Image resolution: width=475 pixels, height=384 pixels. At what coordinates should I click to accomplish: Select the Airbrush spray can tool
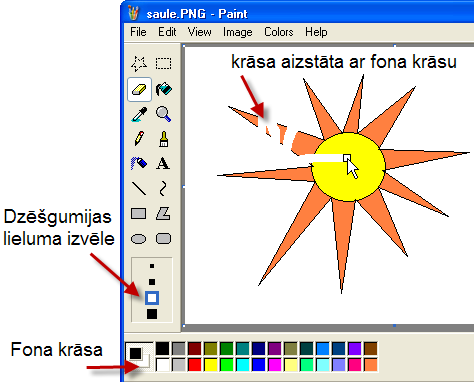[x=139, y=163]
